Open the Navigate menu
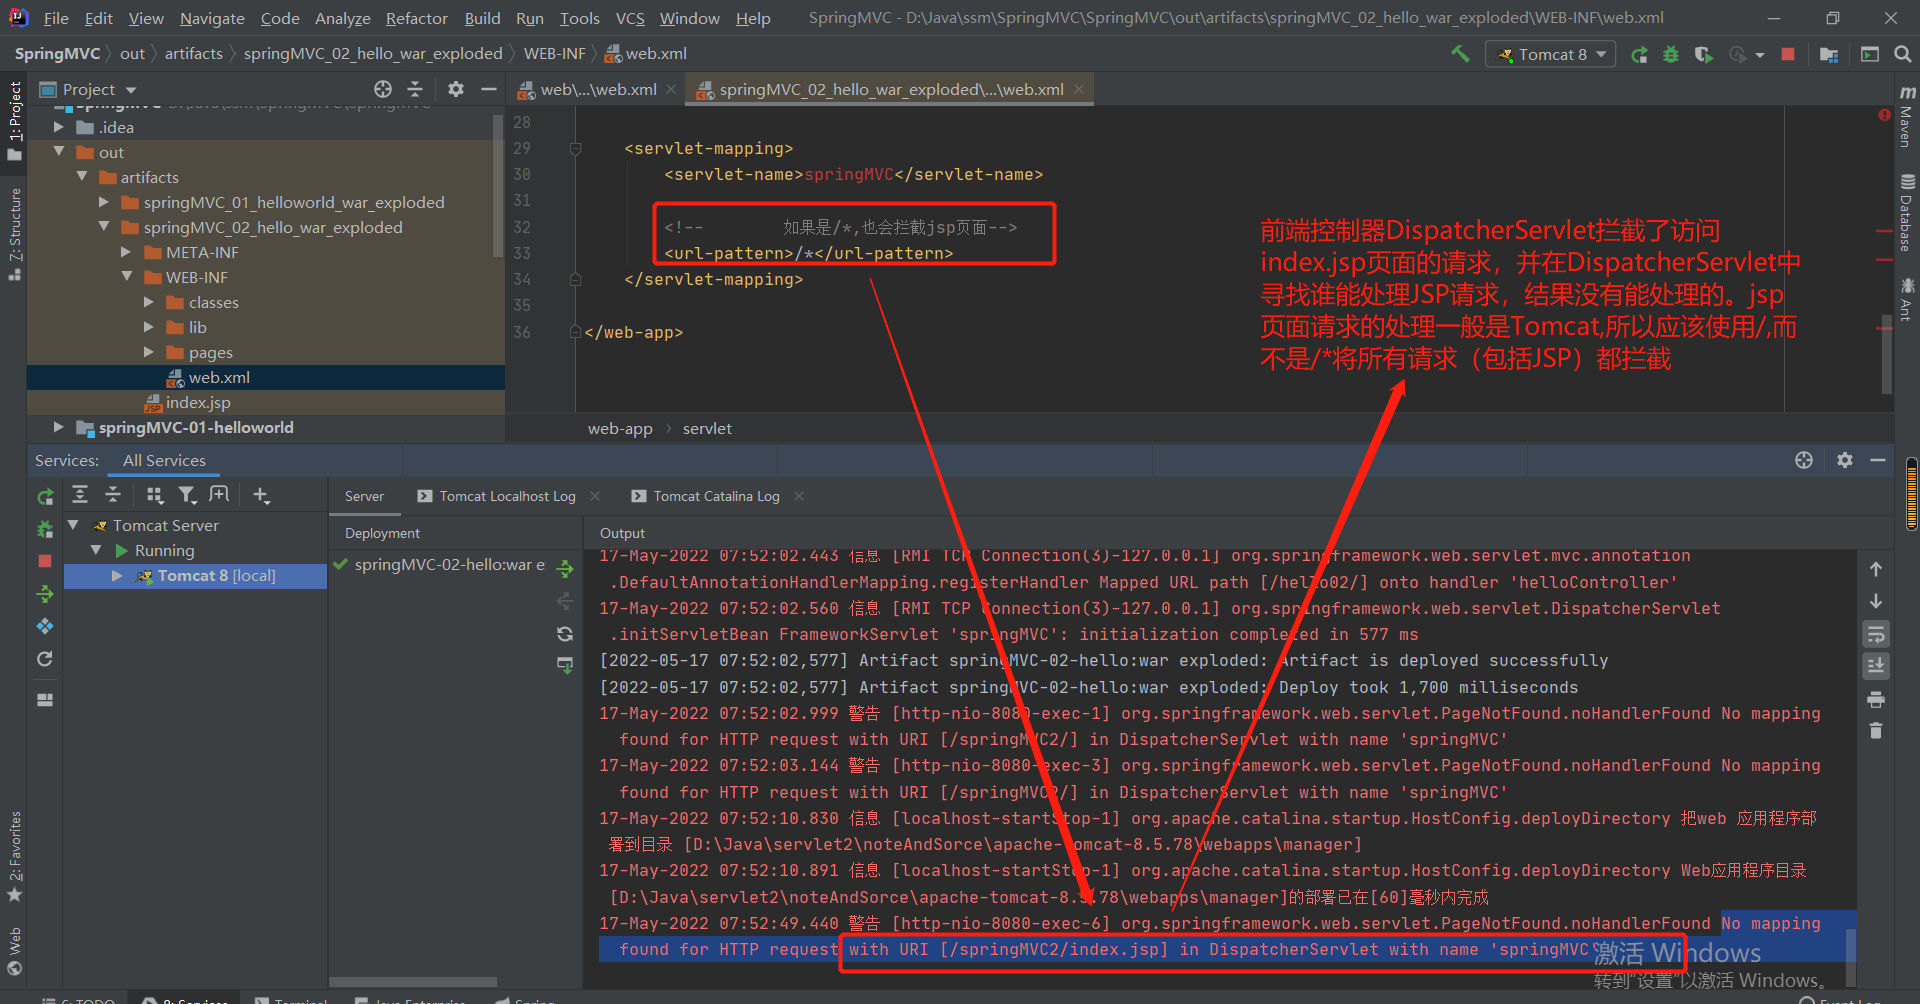The width and height of the screenshot is (1920, 1004). coord(212,18)
